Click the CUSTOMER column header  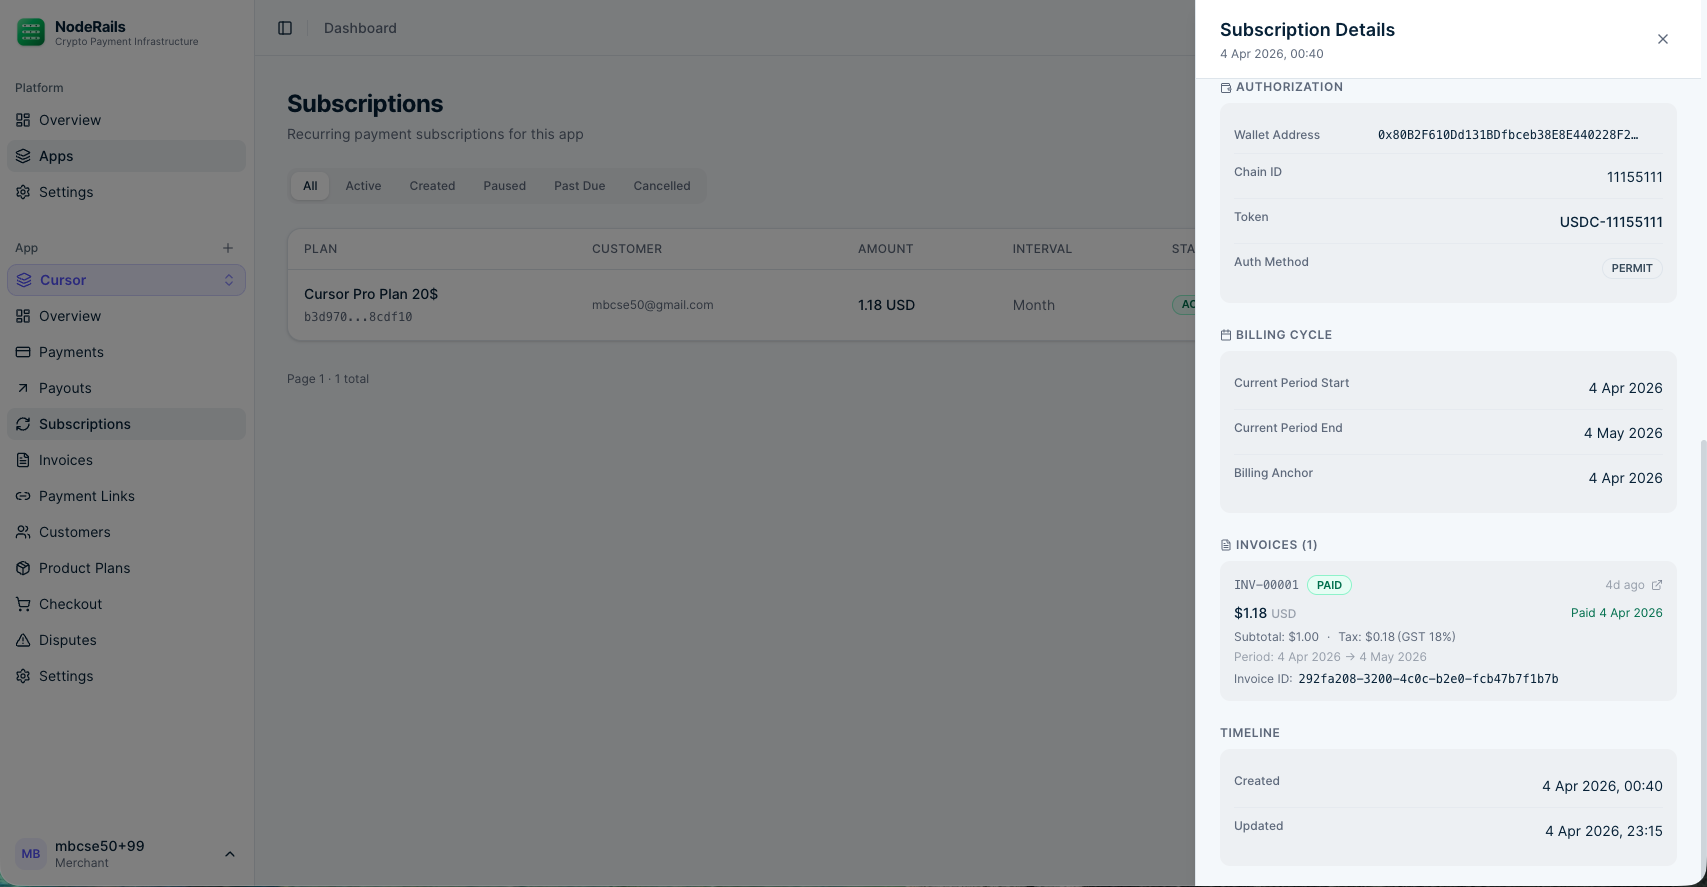point(627,249)
